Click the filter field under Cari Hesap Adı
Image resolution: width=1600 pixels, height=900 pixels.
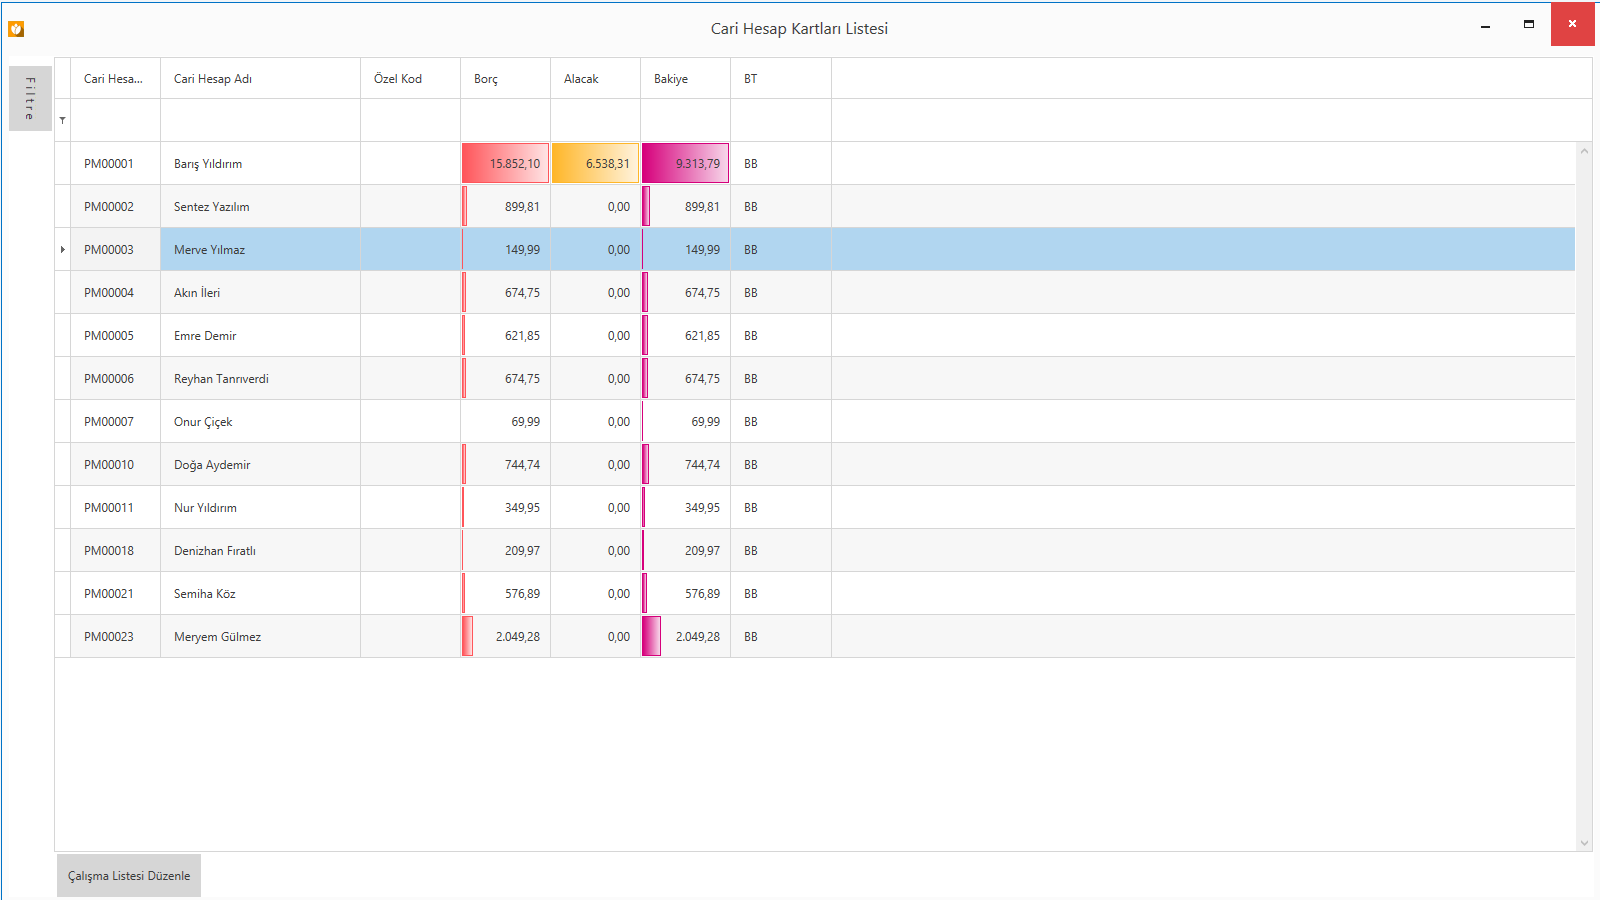click(260, 120)
